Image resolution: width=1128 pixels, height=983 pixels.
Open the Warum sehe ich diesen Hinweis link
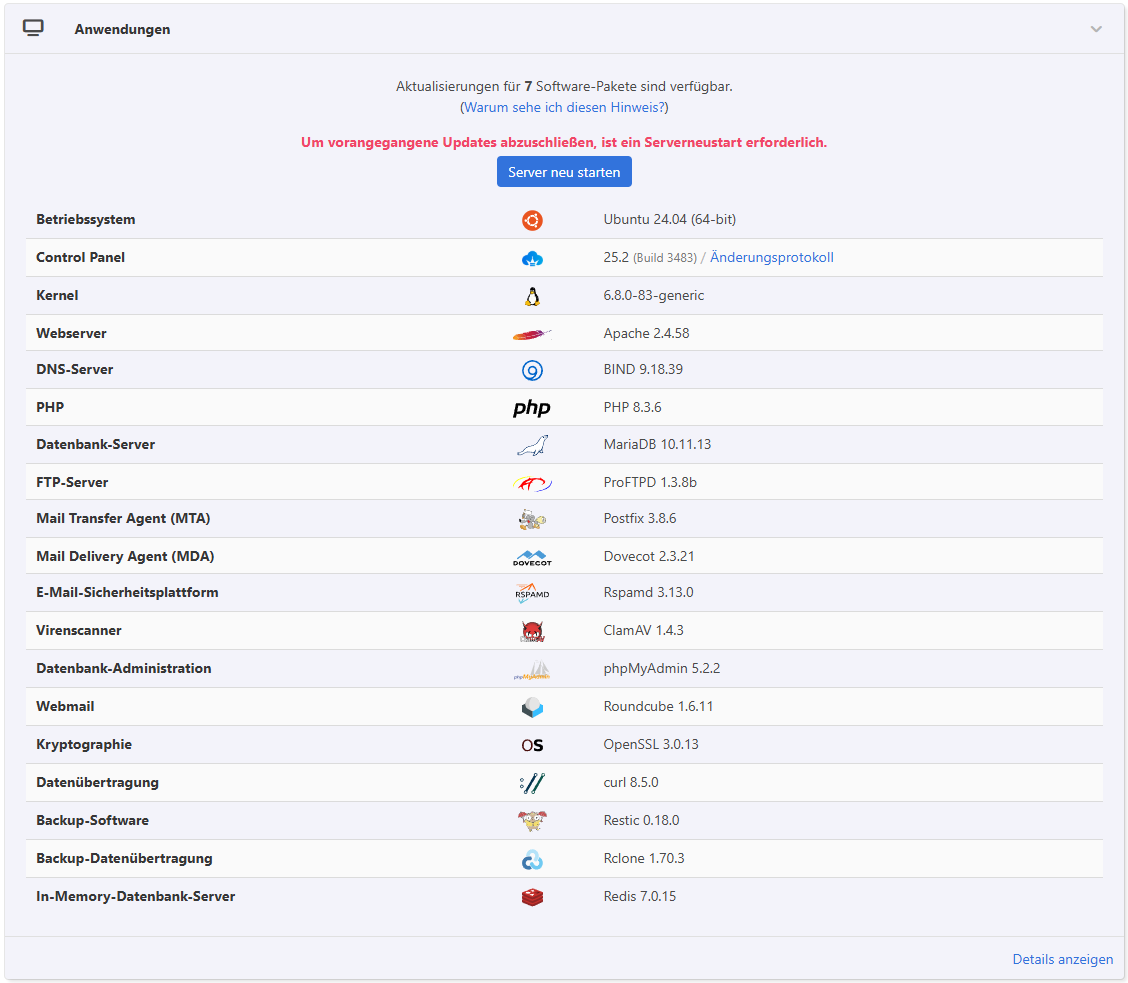[x=564, y=107]
